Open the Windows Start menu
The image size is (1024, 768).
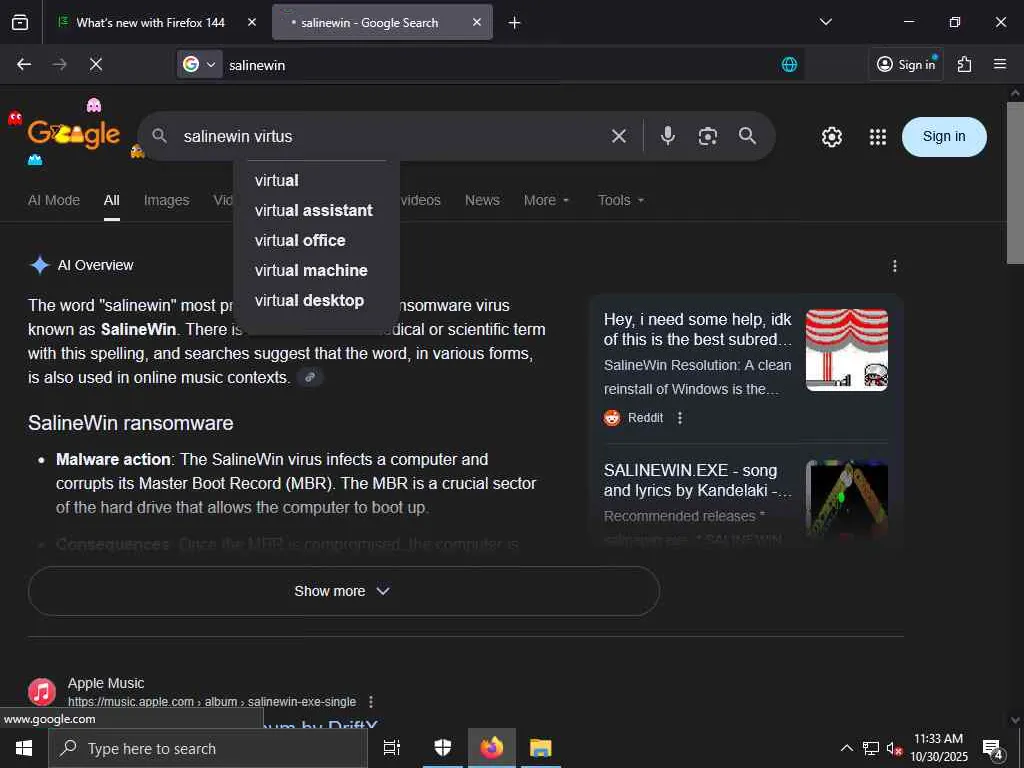[x=24, y=748]
